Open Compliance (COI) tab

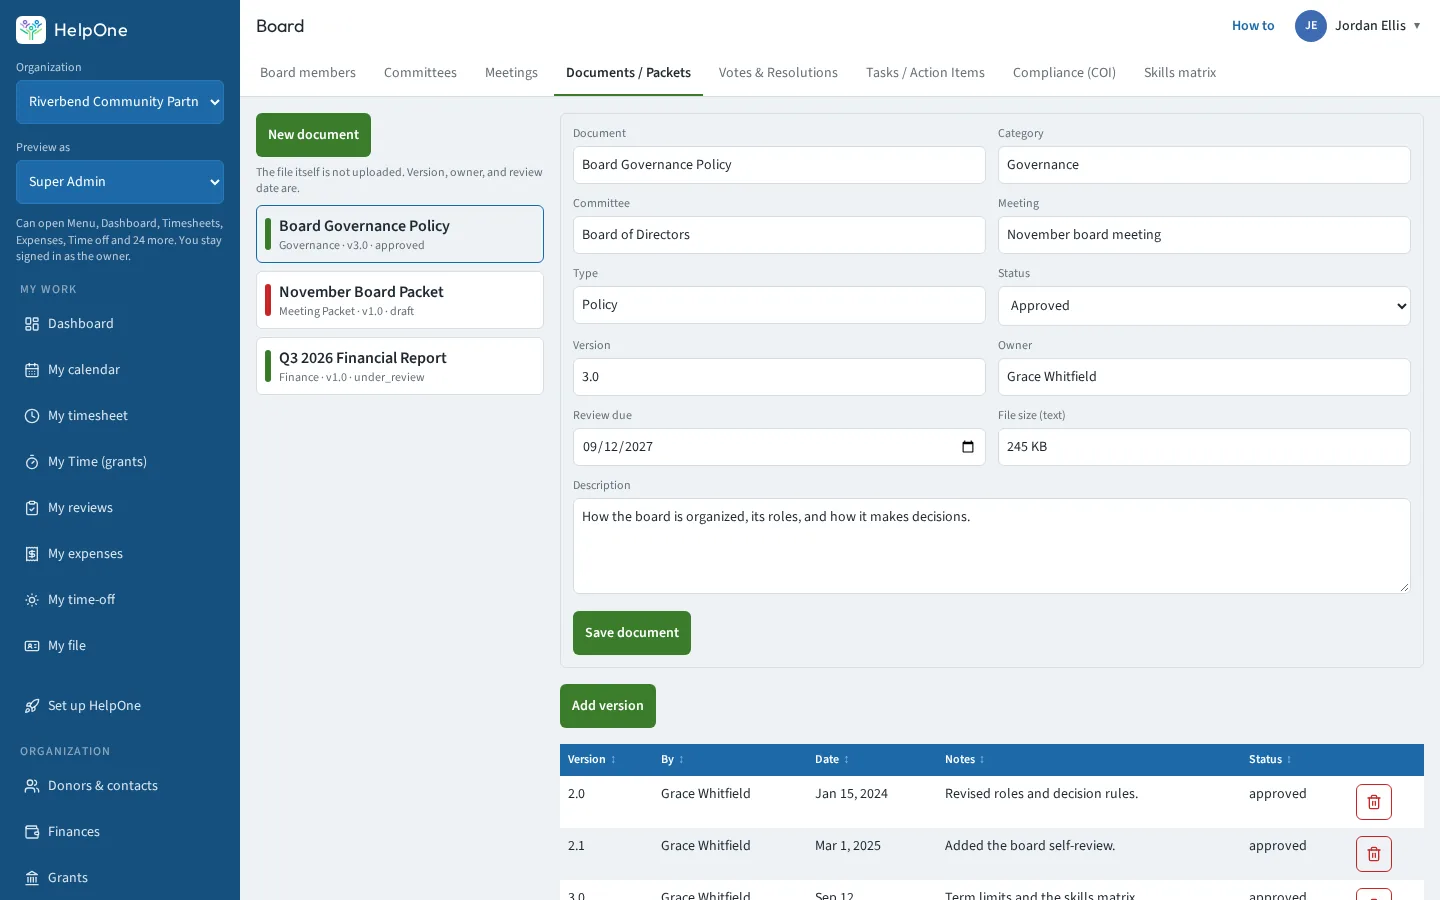(x=1064, y=73)
